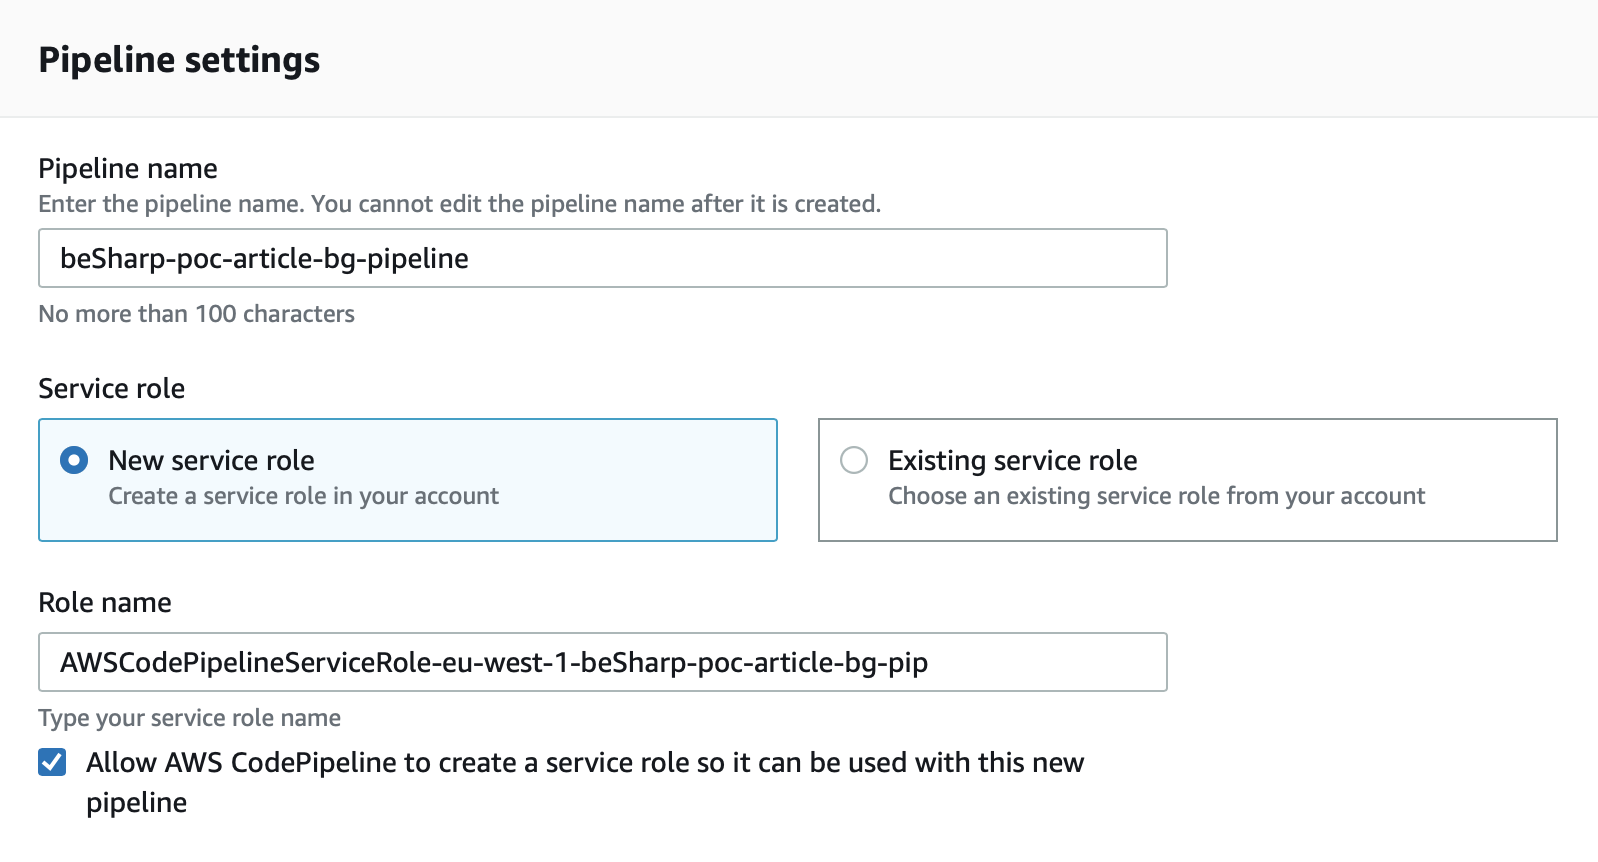Click the 'Role name' field label

coord(105,602)
